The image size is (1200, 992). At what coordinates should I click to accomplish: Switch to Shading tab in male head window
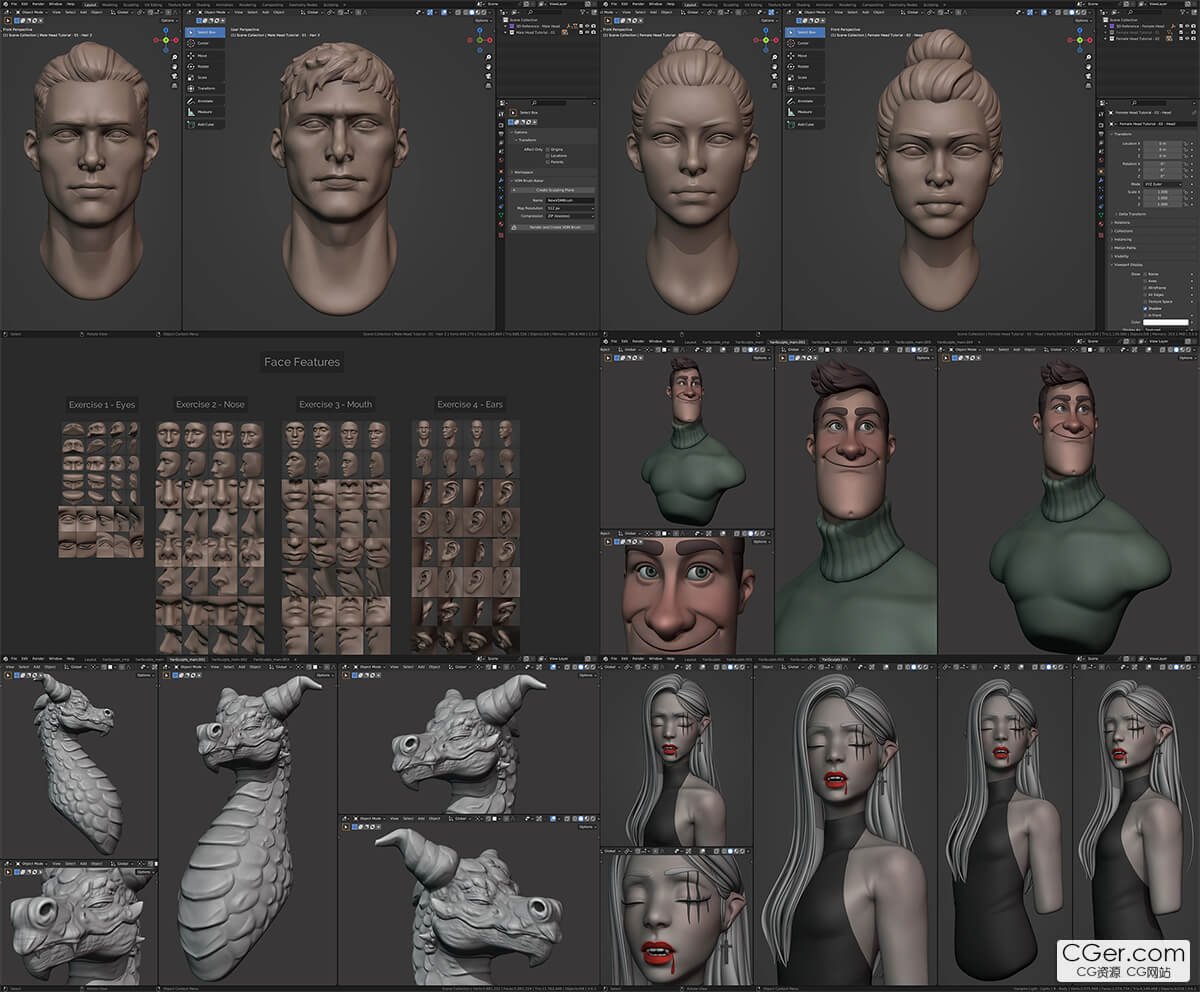click(x=201, y=4)
